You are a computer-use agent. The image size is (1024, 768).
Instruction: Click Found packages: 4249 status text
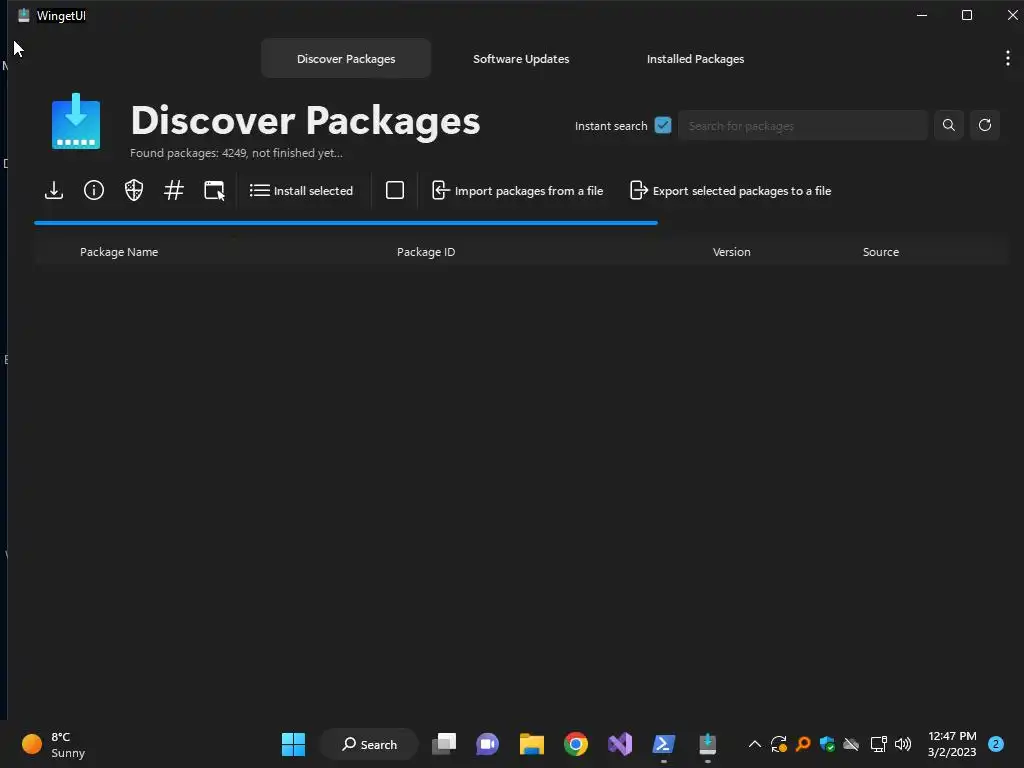[236, 153]
